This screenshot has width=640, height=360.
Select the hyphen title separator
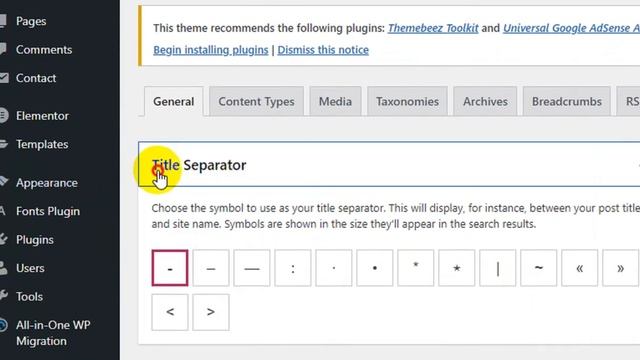(170, 268)
